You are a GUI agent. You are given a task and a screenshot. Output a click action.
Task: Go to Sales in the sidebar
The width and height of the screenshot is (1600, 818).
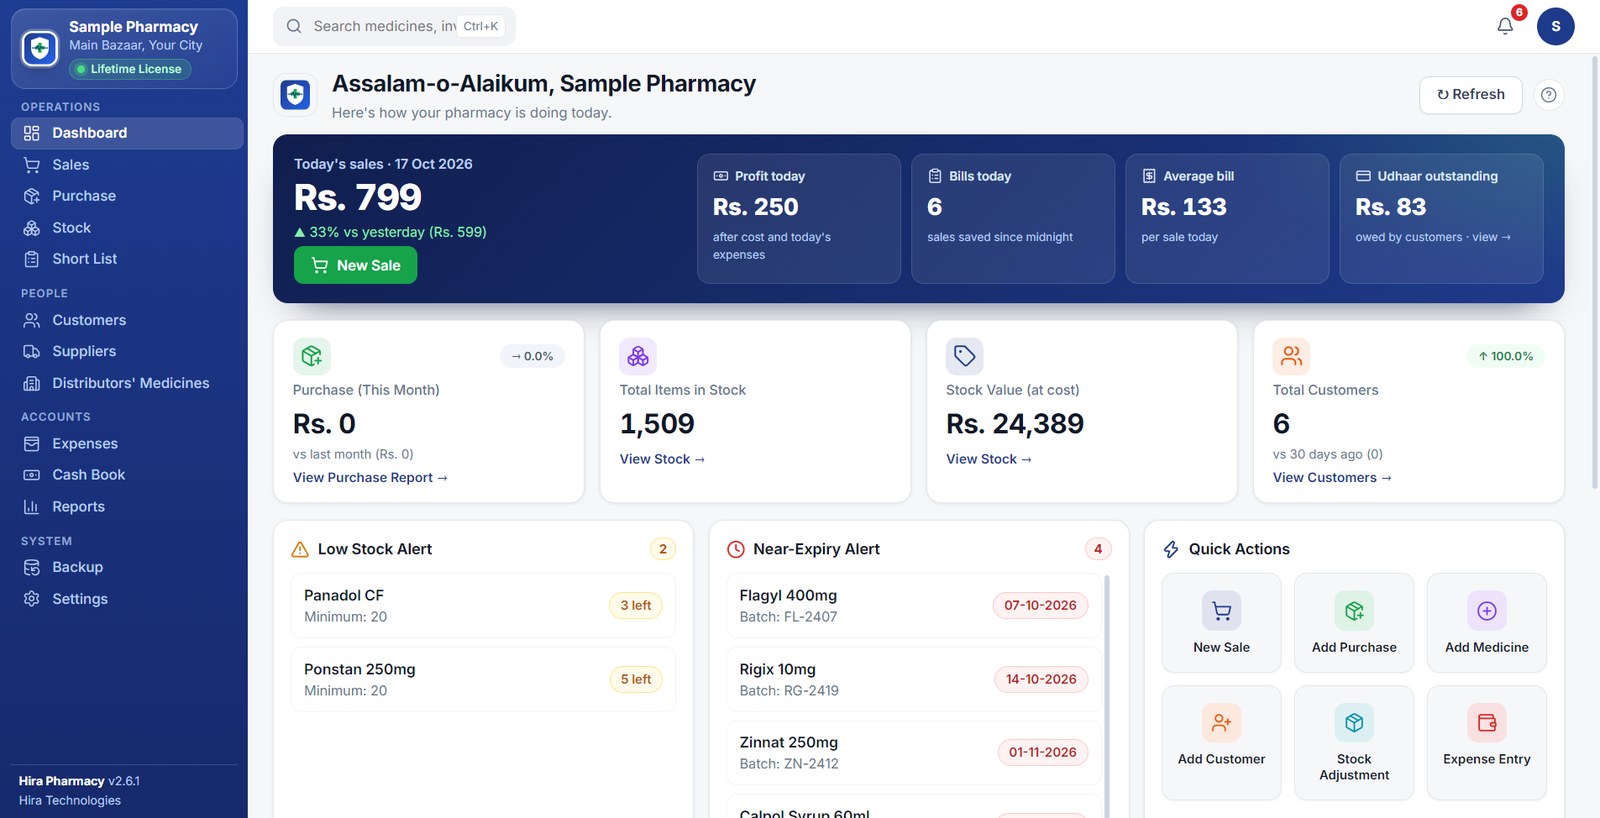127,165
